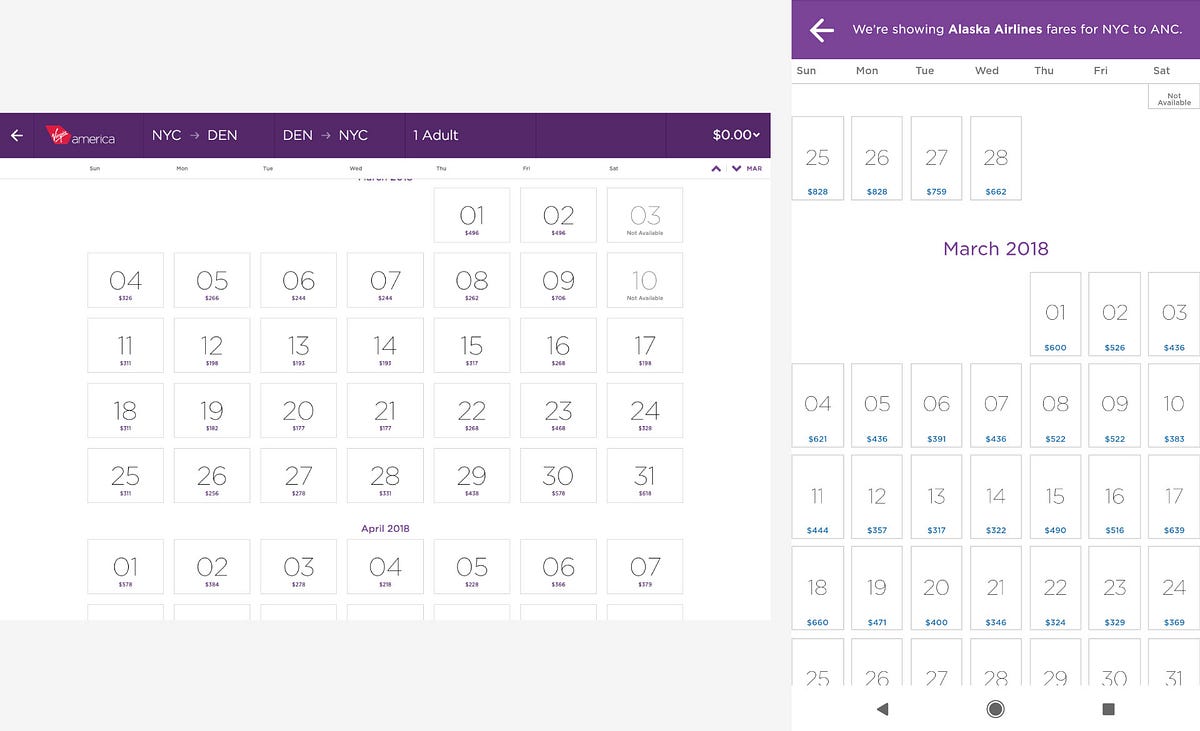Image resolution: width=1200 pixels, height=731 pixels.
Task: Tap March 24 at $369 on Alaska
Action: (x=1174, y=588)
